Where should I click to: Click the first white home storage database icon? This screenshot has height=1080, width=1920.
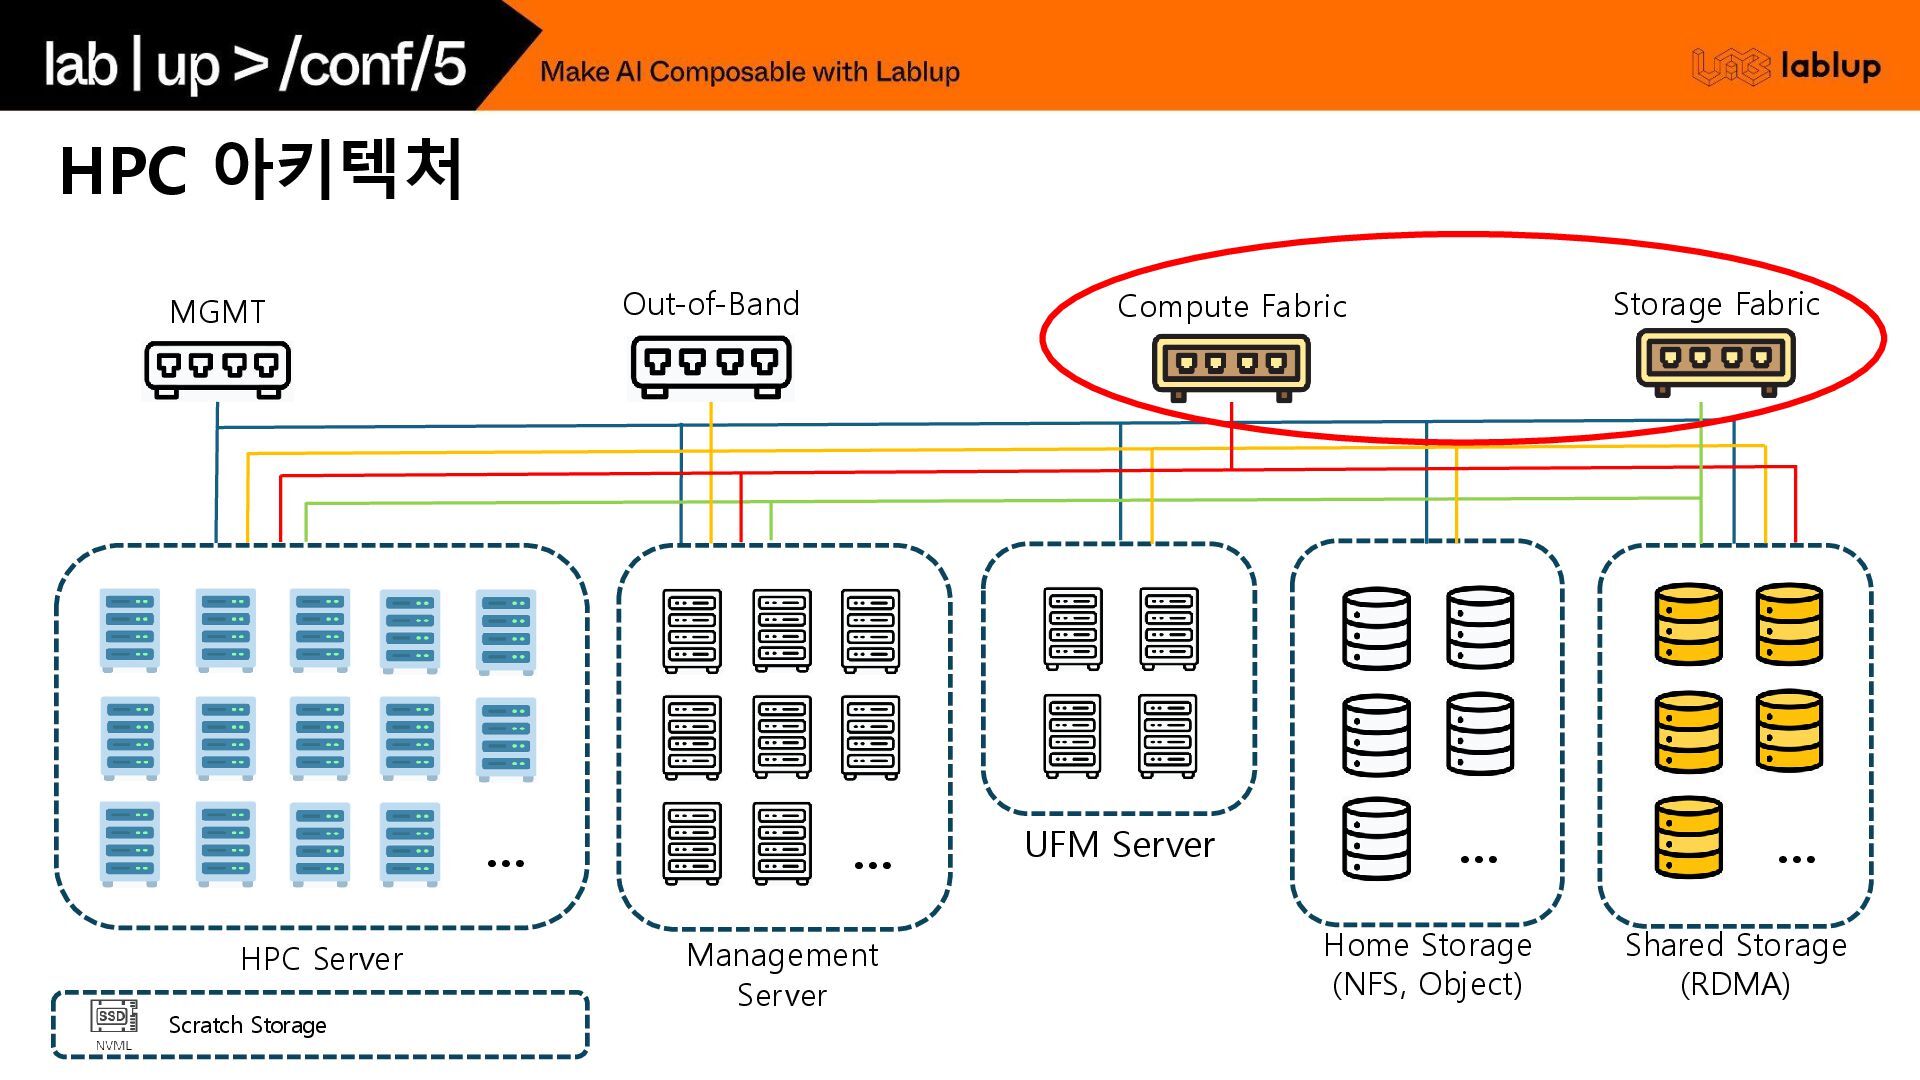pyautogui.click(x=1376, y=628)
